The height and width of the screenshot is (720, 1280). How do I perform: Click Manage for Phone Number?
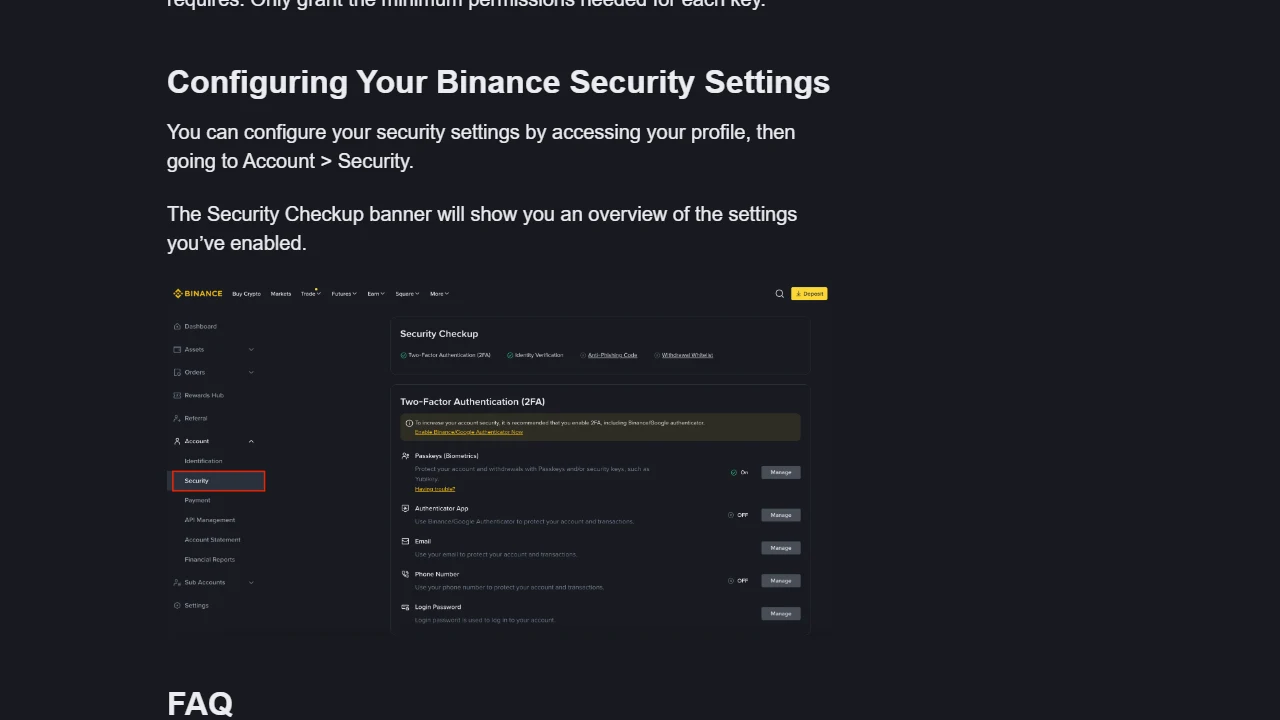(x=781, y=580)
